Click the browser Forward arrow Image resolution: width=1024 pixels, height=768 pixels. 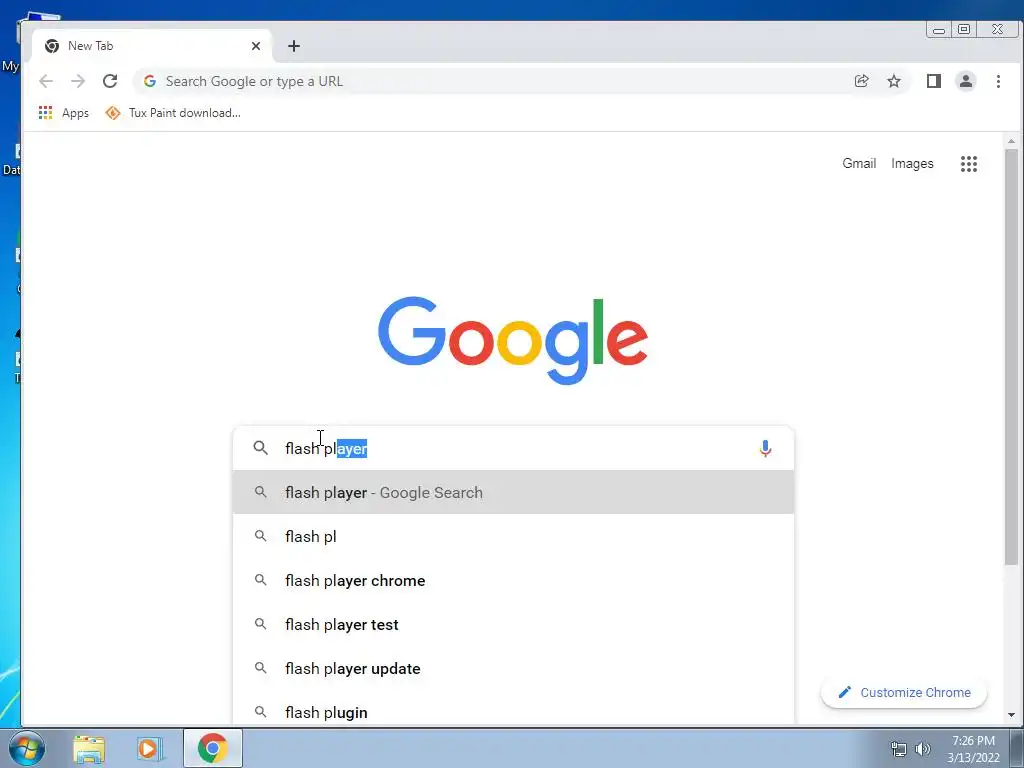coord(78,81)
